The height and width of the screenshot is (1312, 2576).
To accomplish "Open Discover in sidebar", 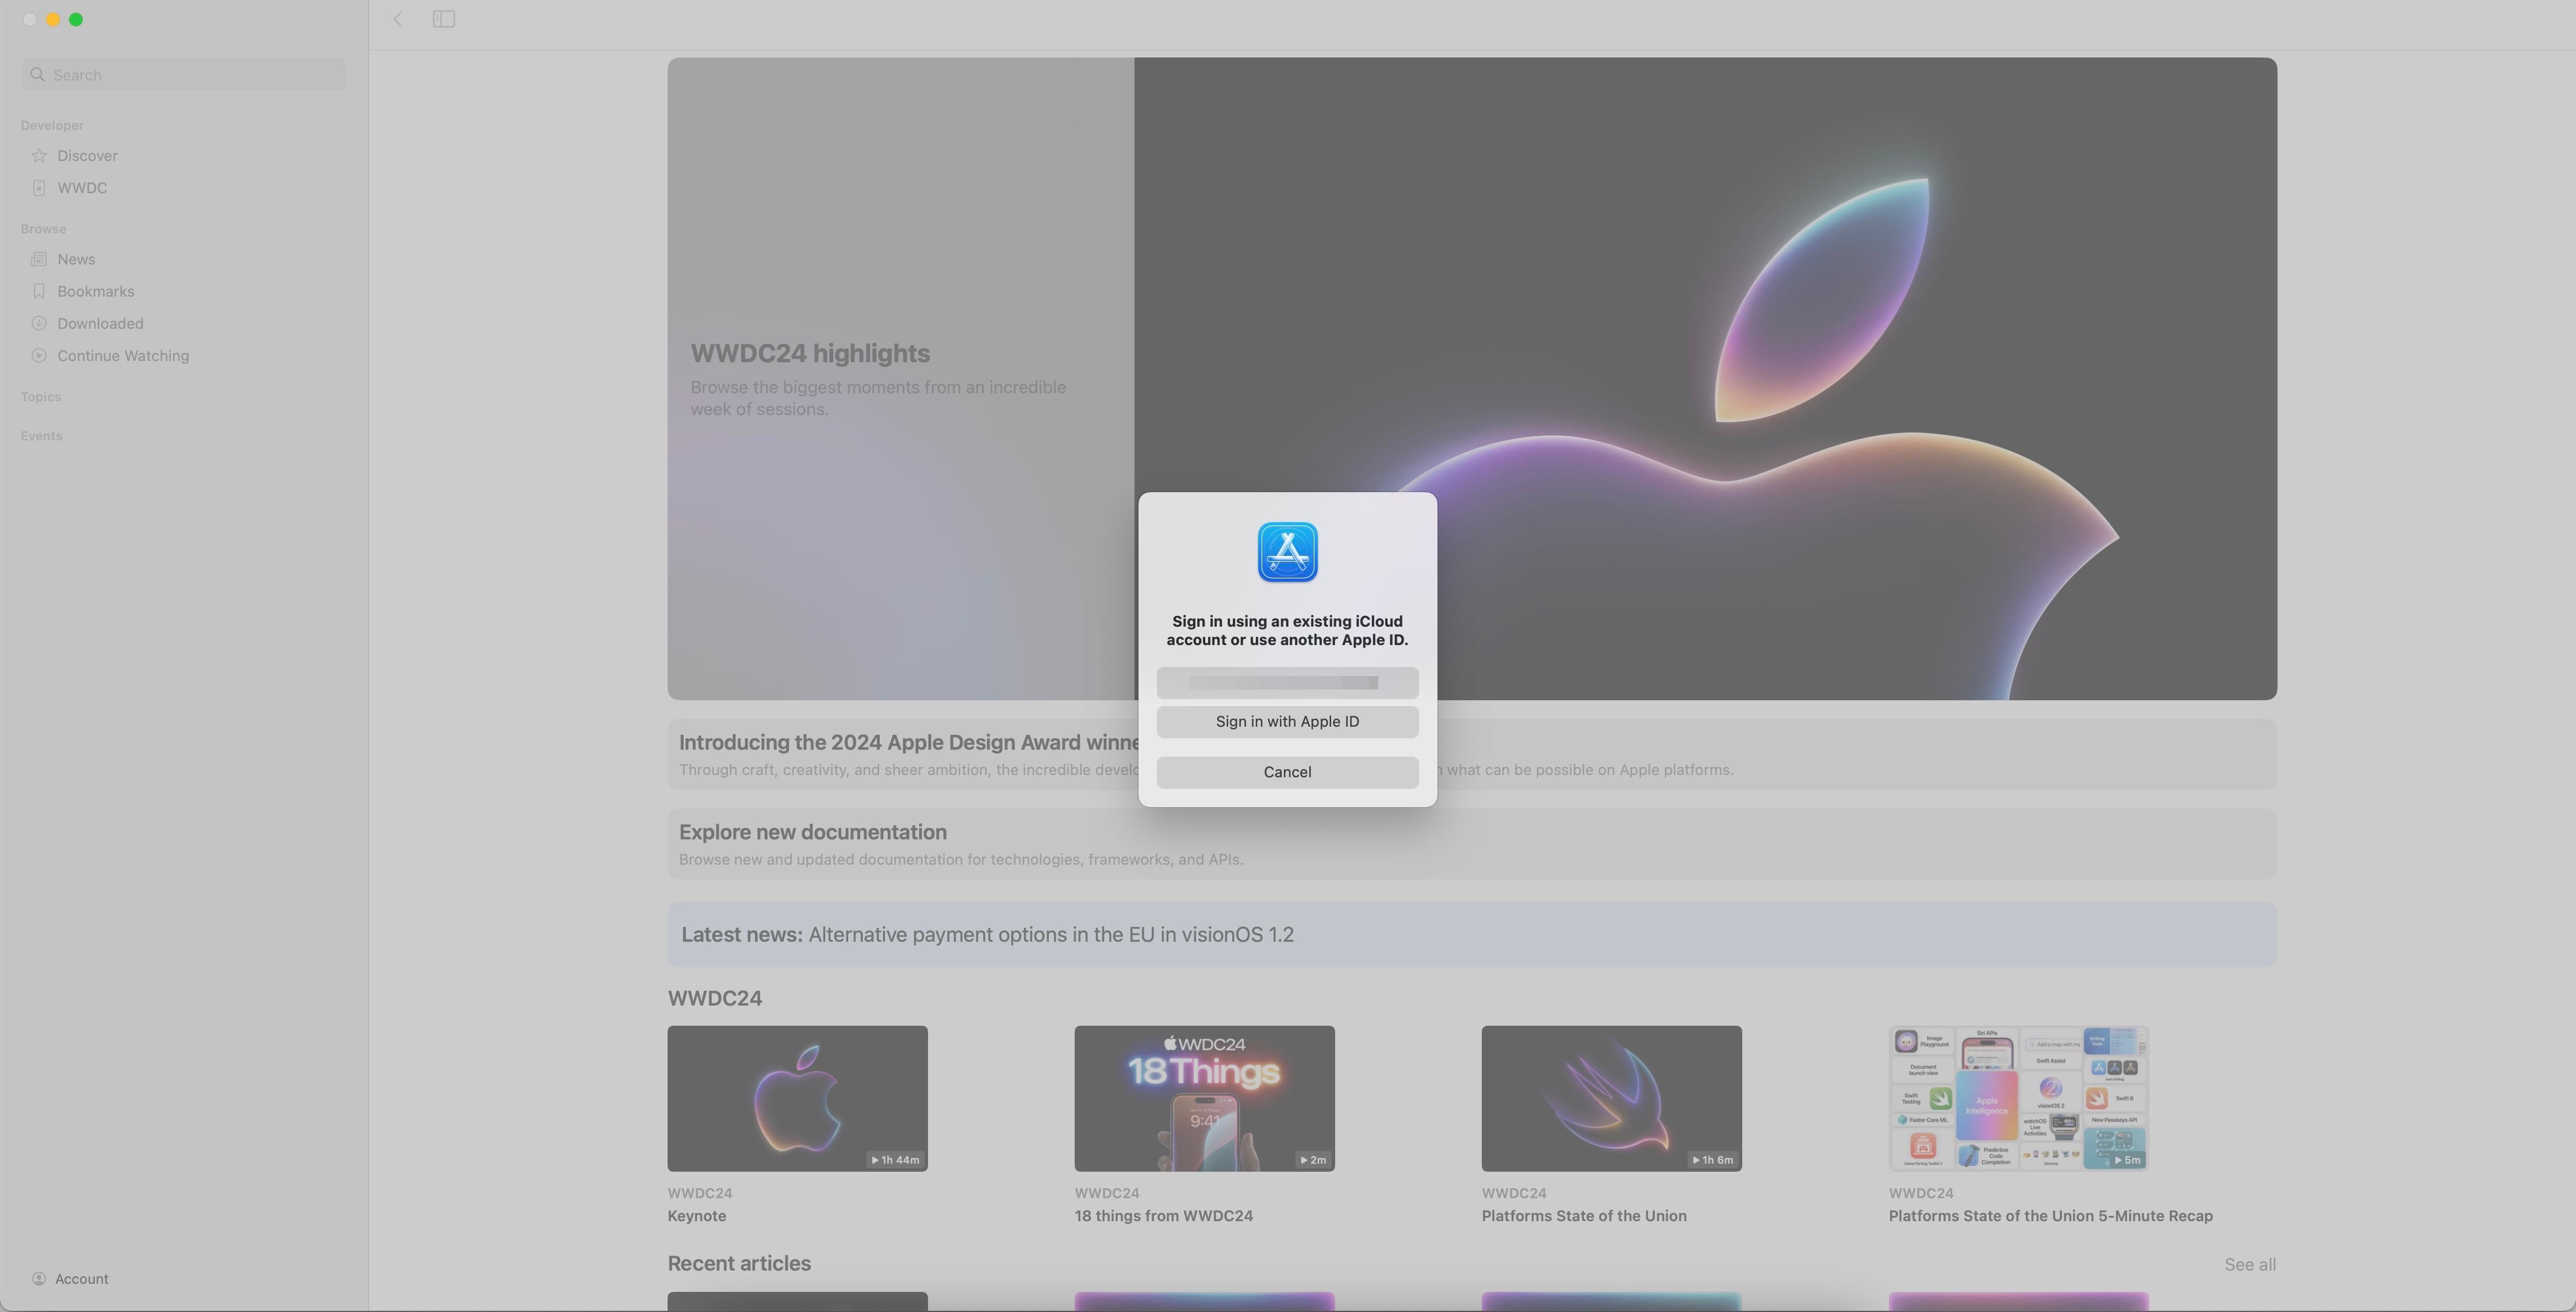I will [87, 156].
